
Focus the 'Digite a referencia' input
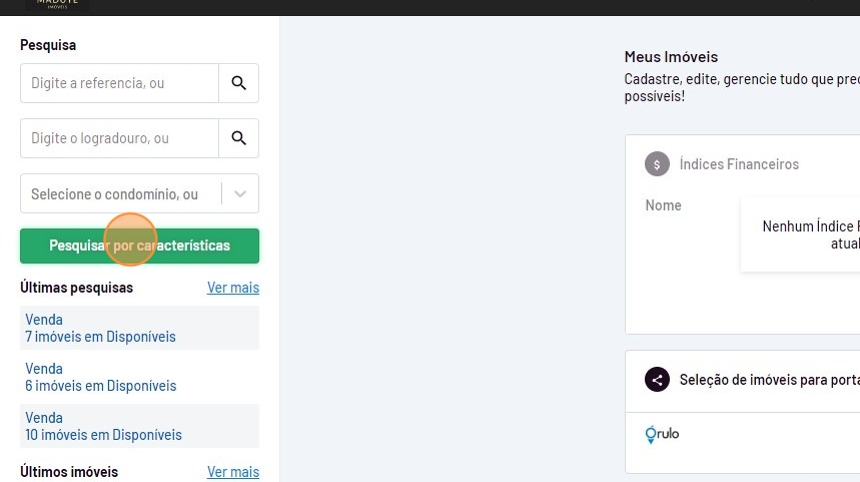point(119,83)
